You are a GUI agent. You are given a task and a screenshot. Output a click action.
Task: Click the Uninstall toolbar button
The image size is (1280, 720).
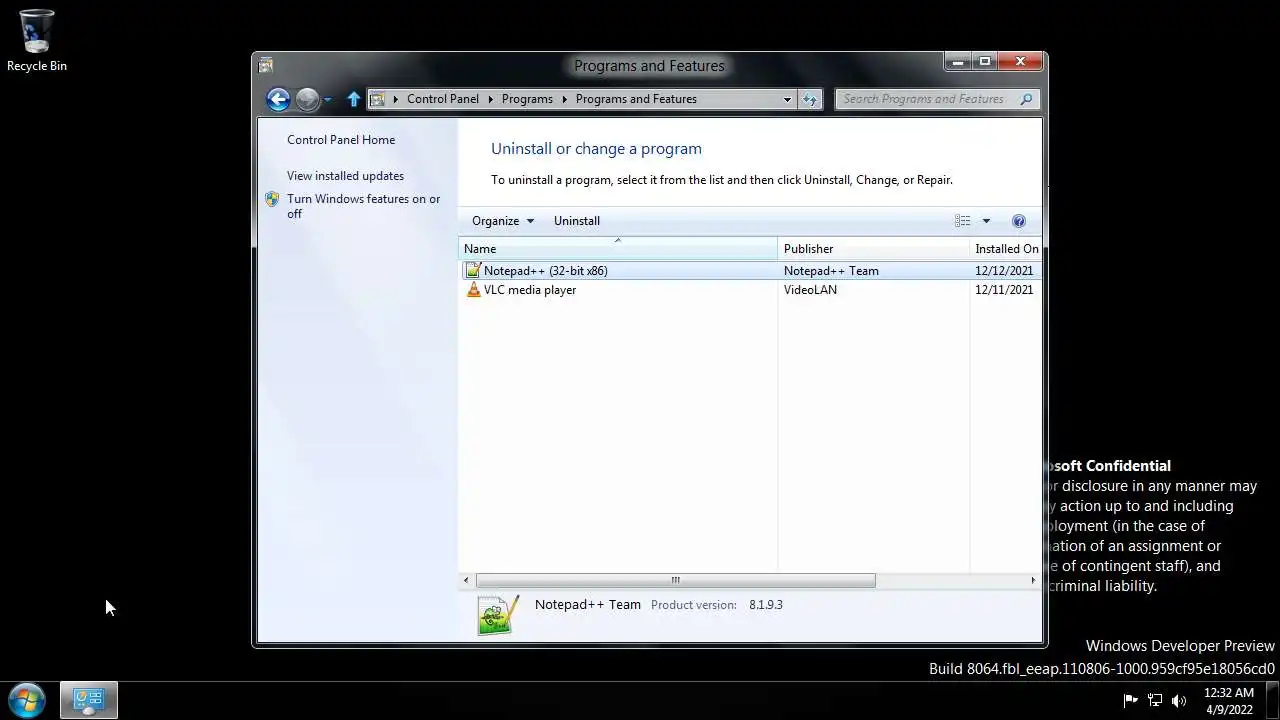coord(577,221)
